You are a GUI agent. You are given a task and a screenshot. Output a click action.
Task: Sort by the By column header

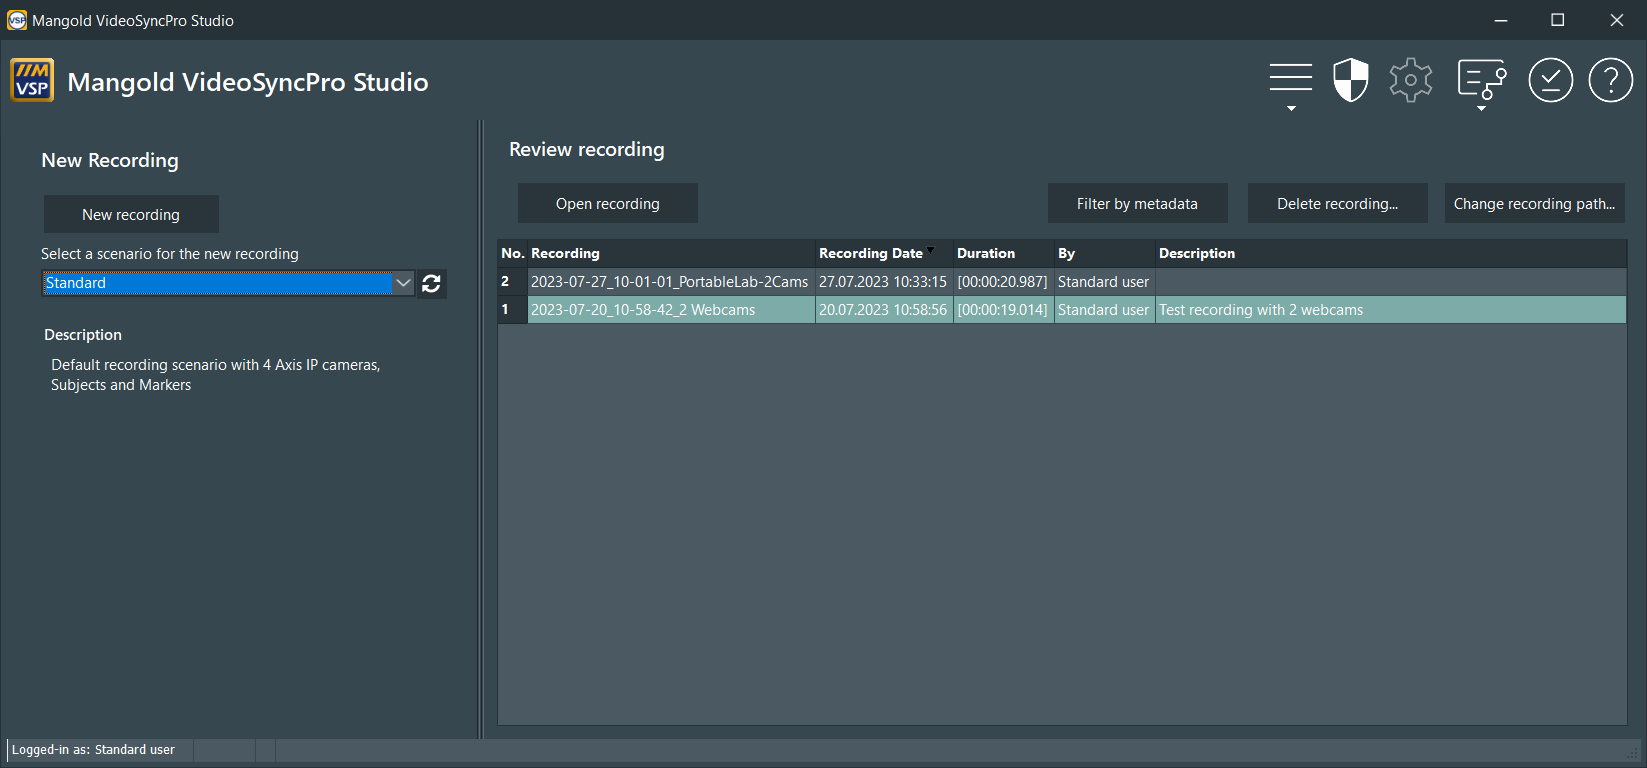click(1105, 253)
